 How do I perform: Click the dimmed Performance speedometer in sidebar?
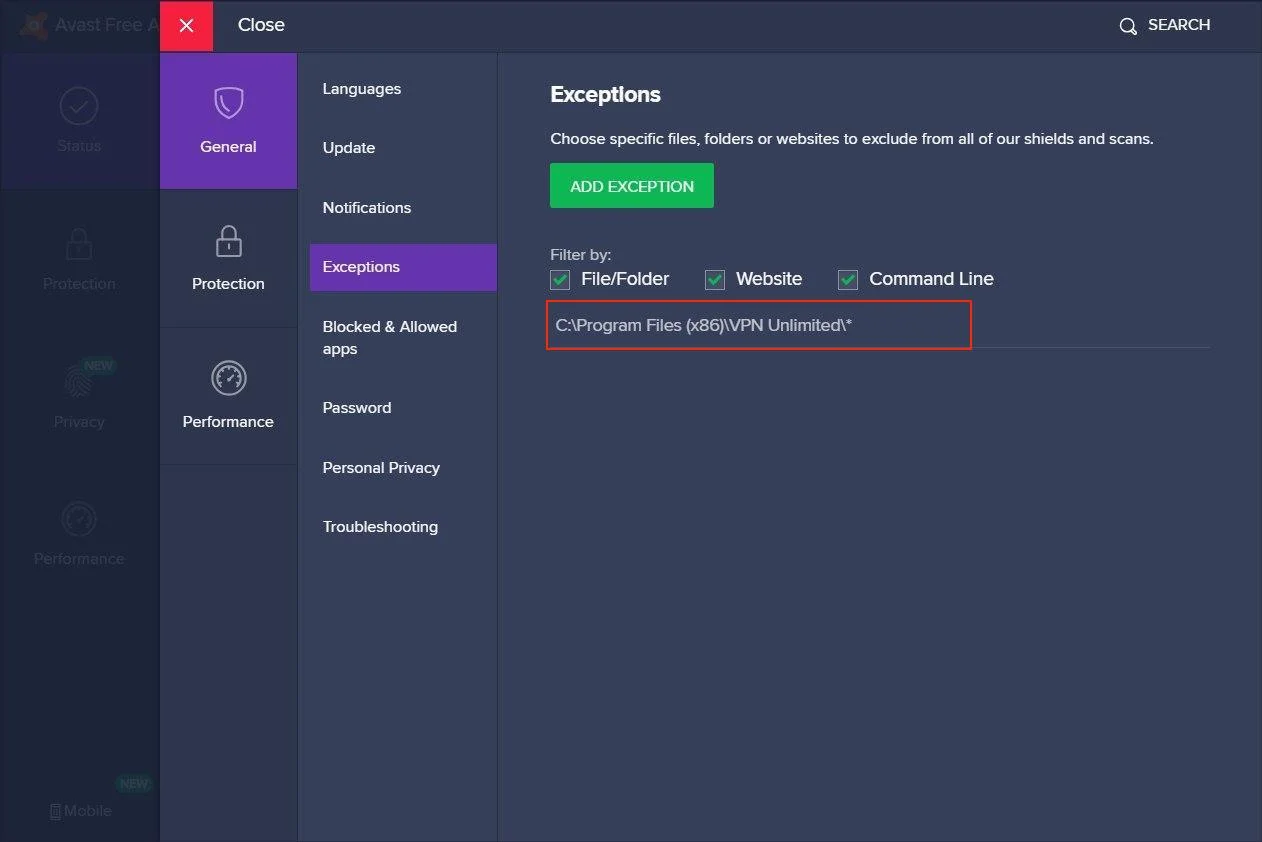click(79, 519)
